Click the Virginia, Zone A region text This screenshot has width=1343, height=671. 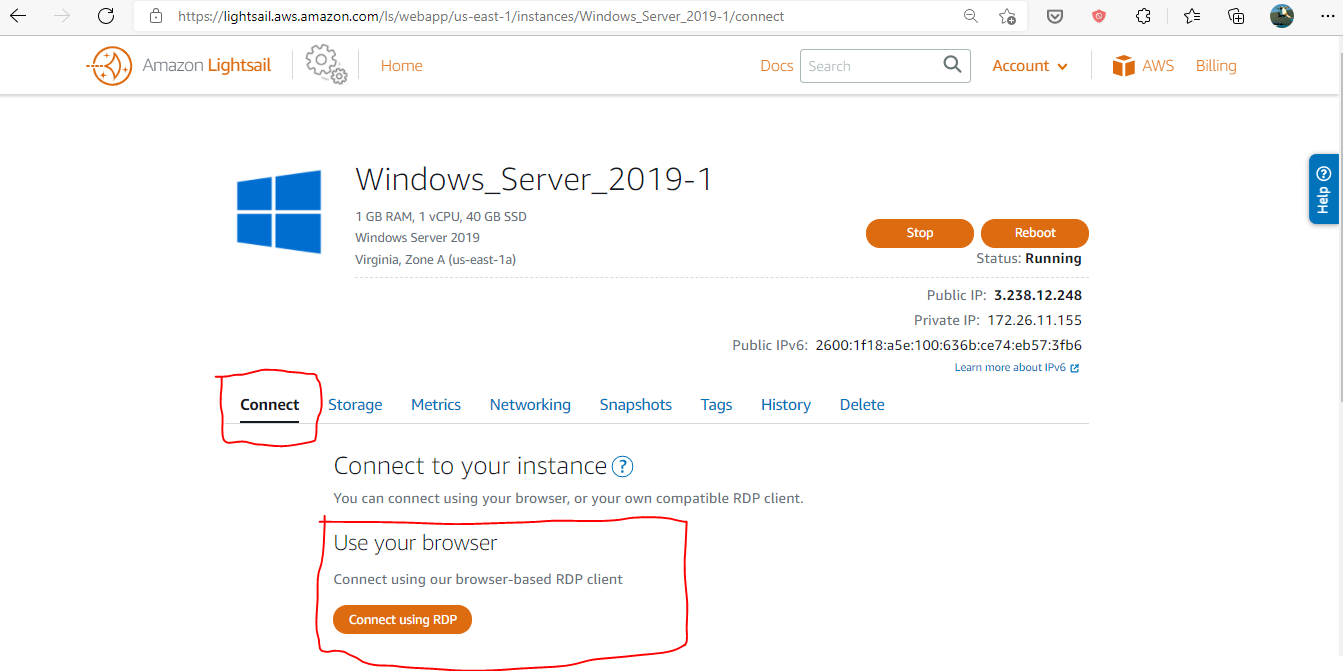435,260
